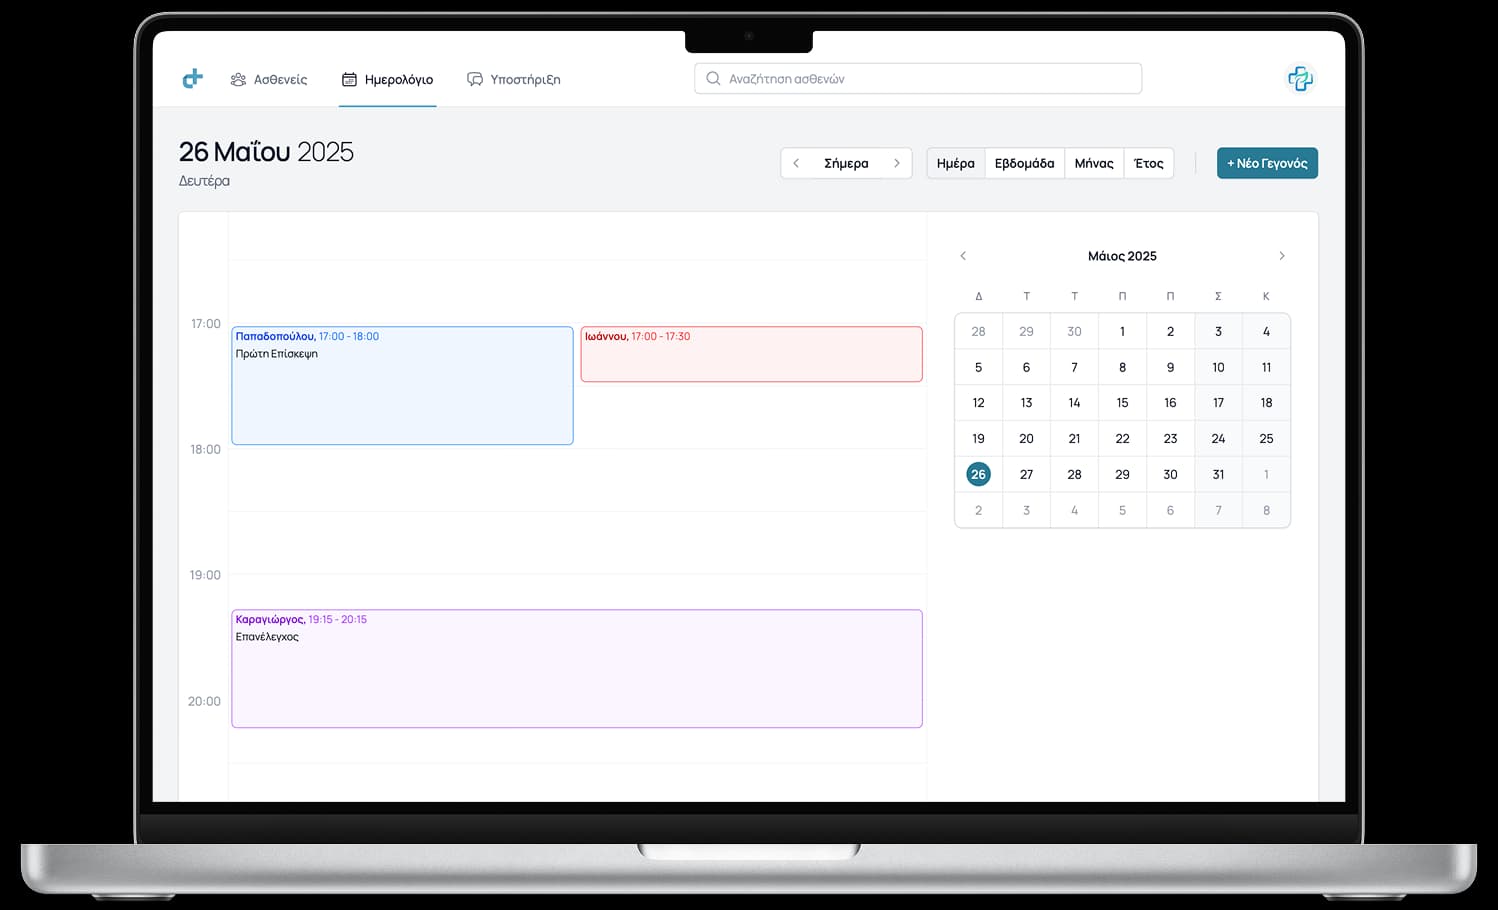Open the Υποστήριξη support section

point(514,79)
